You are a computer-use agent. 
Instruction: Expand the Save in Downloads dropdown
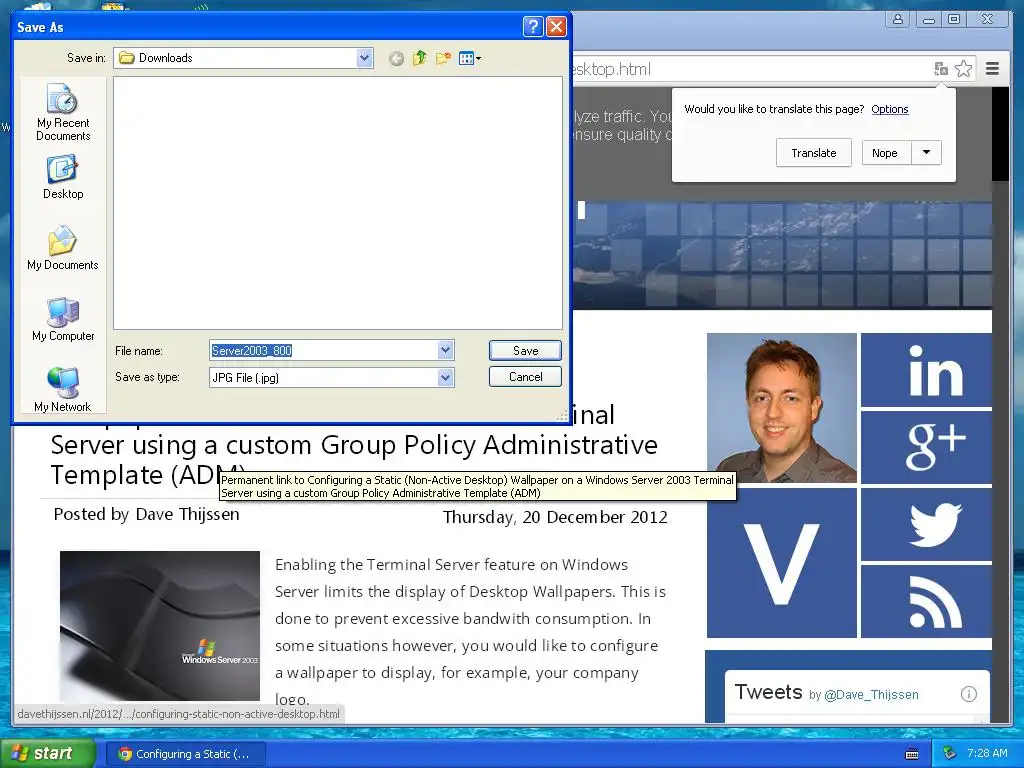pos(364,58)
